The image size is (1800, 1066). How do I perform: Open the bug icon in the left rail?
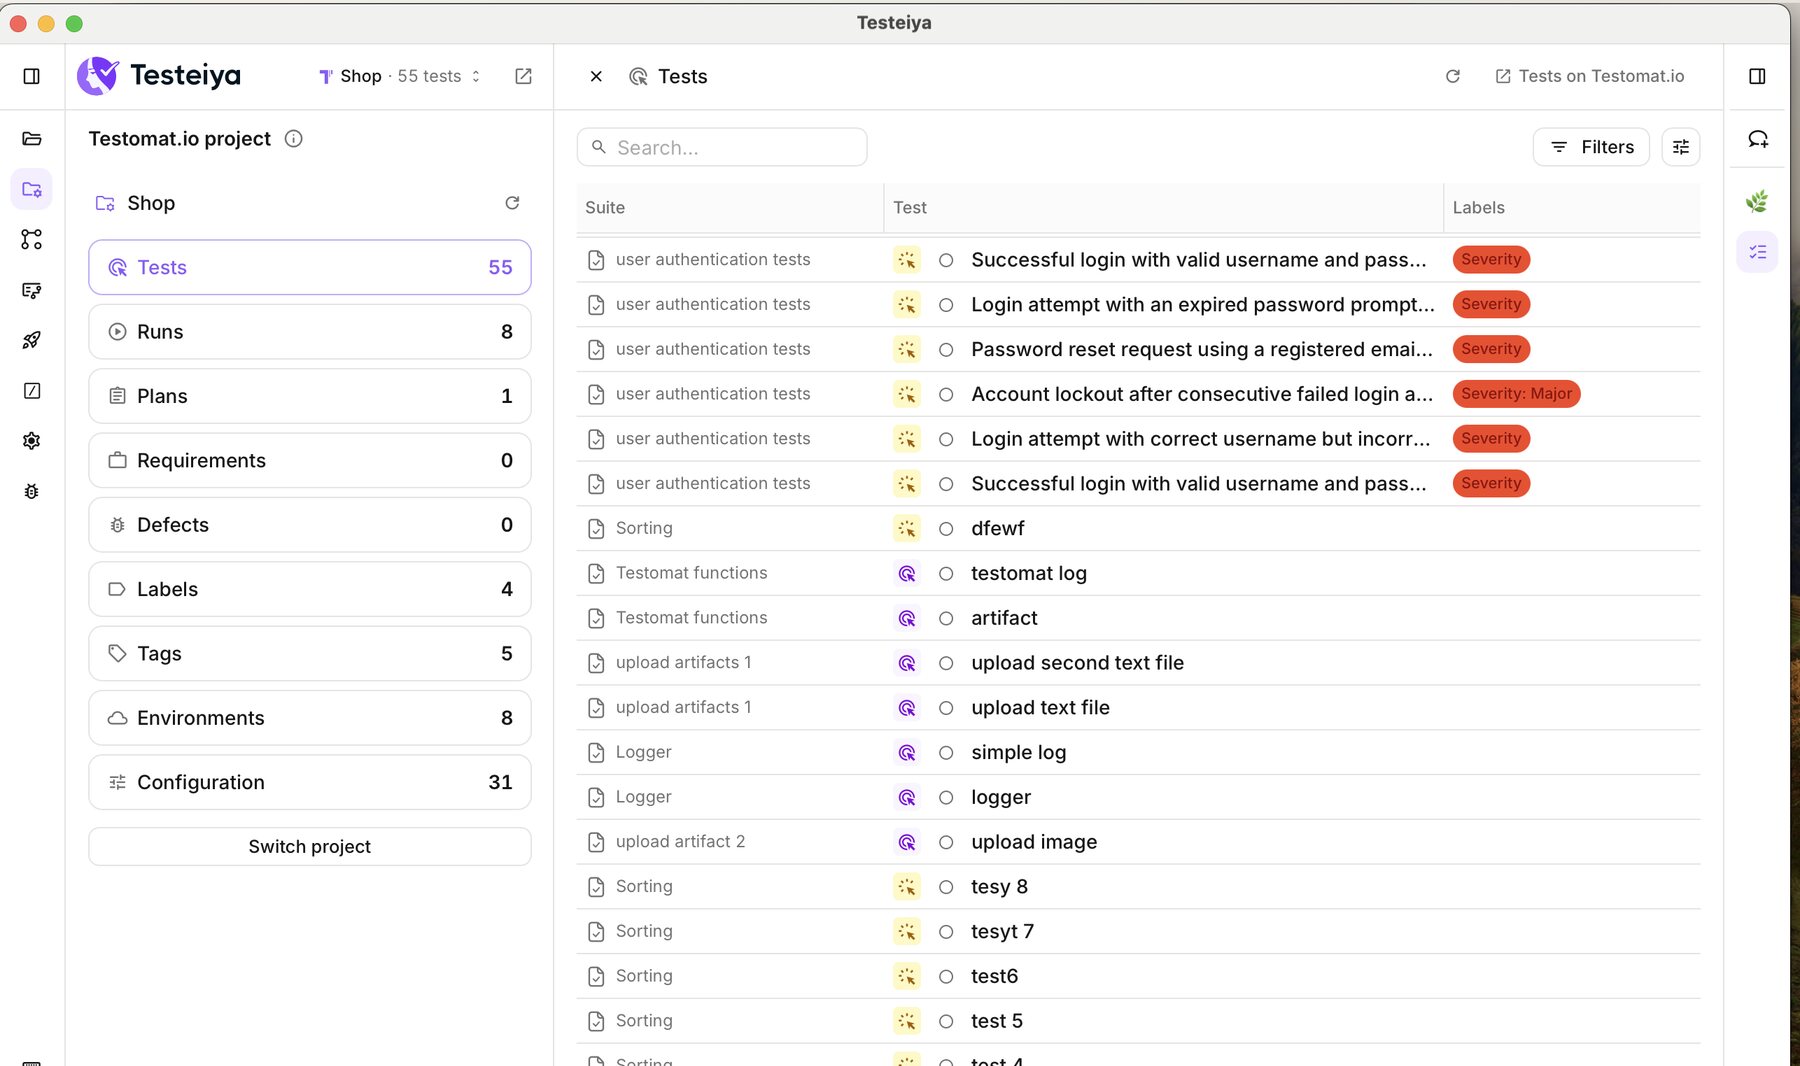tap(31, 491)
